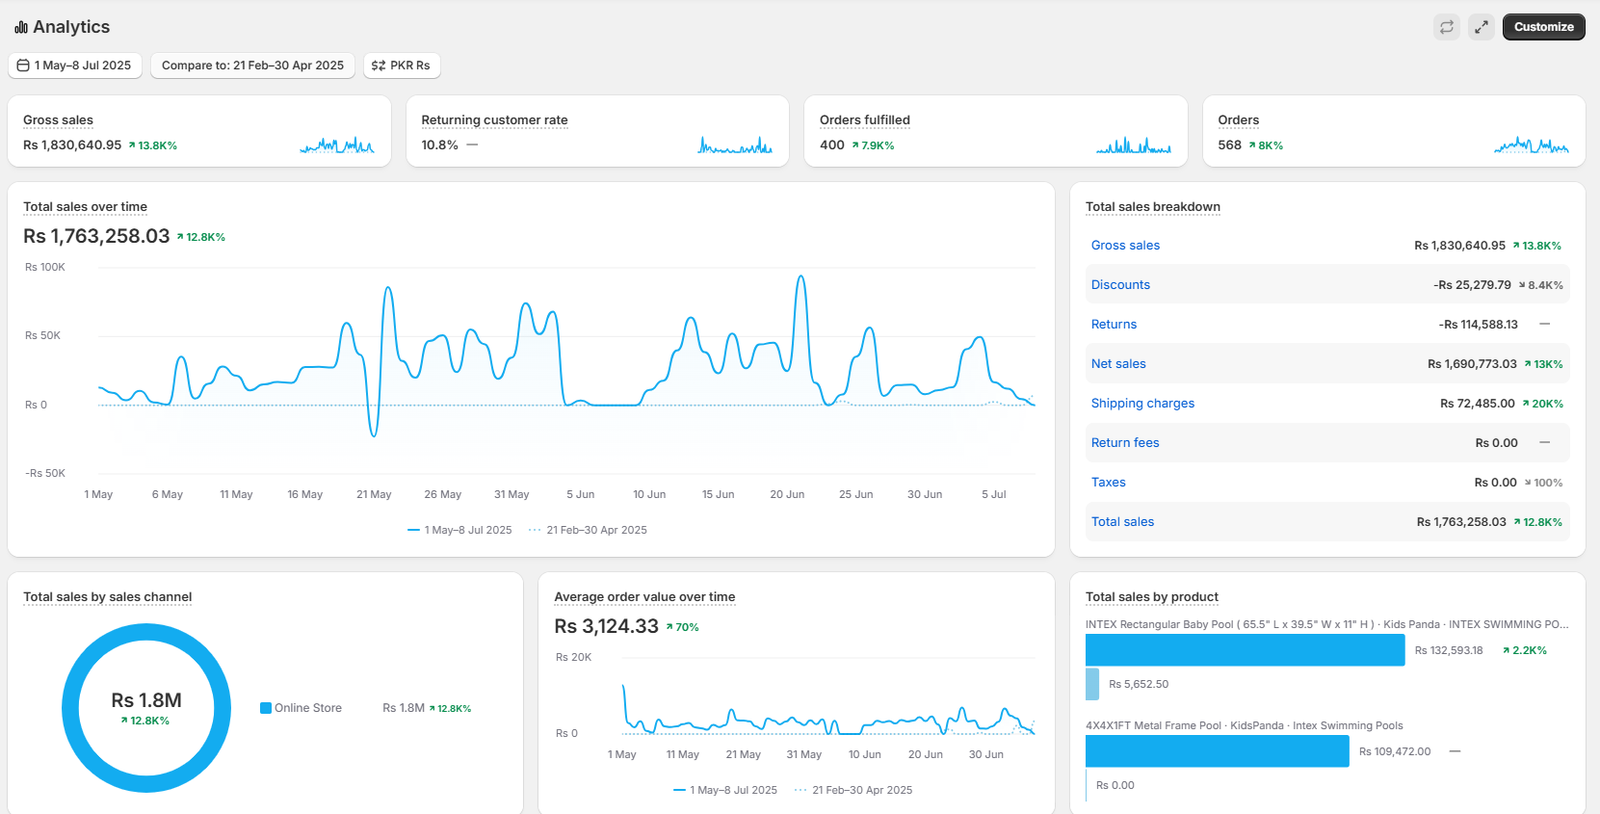Click the Customize button

tap(1543, 27)
